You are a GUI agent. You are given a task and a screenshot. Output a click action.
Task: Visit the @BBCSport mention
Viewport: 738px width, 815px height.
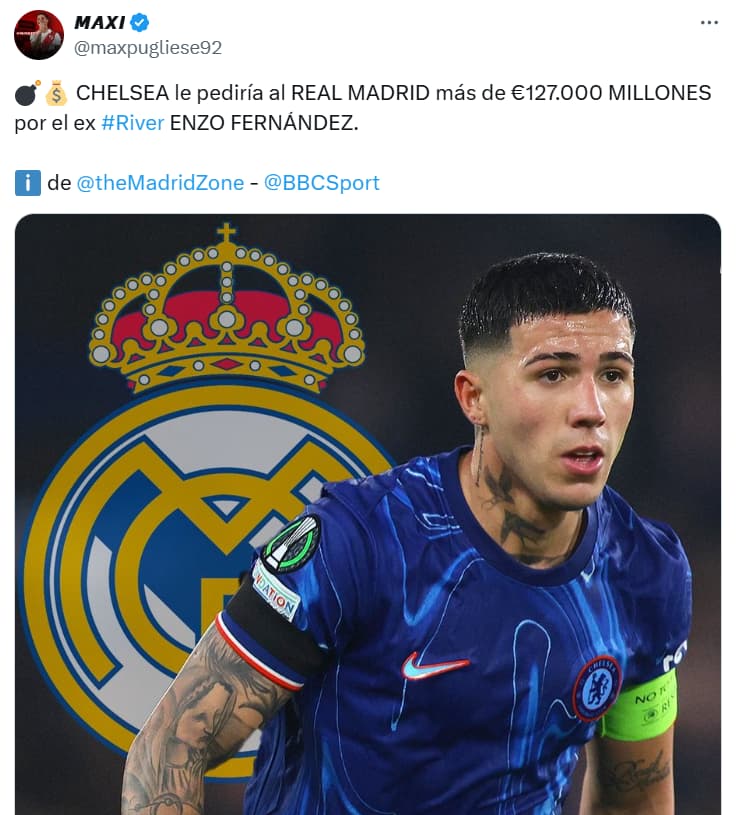coord(322,183)
